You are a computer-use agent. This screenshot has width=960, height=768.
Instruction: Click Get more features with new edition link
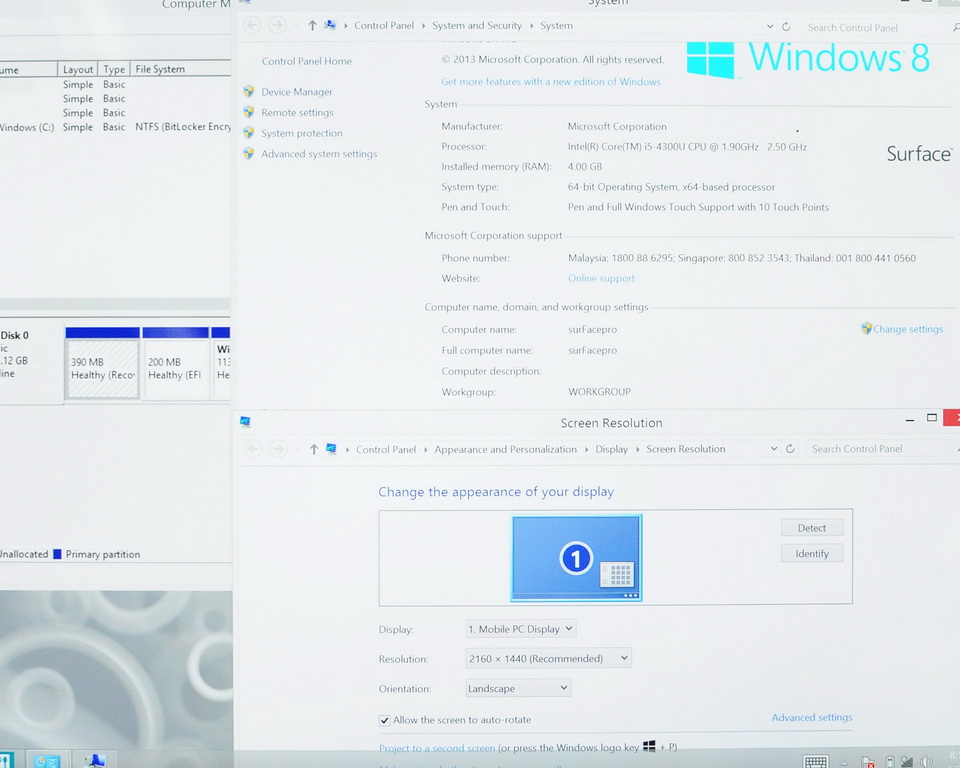[x=551, y=82]
